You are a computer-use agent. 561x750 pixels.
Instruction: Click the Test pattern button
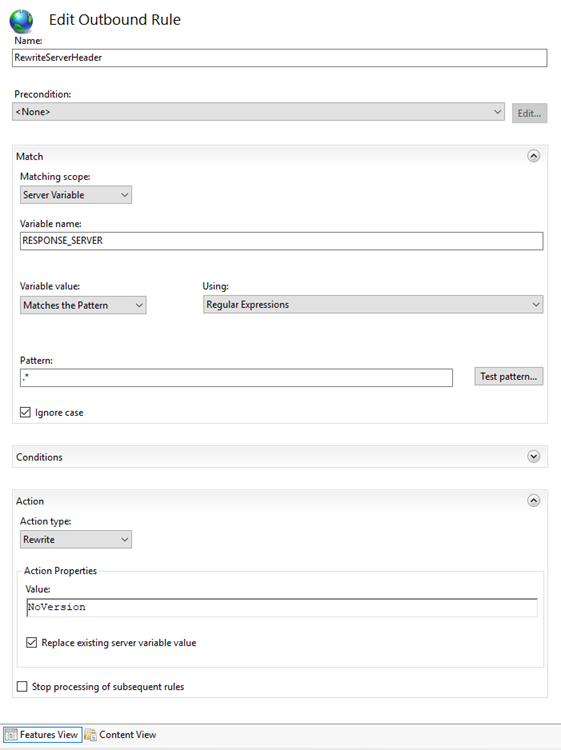[508, 376]
